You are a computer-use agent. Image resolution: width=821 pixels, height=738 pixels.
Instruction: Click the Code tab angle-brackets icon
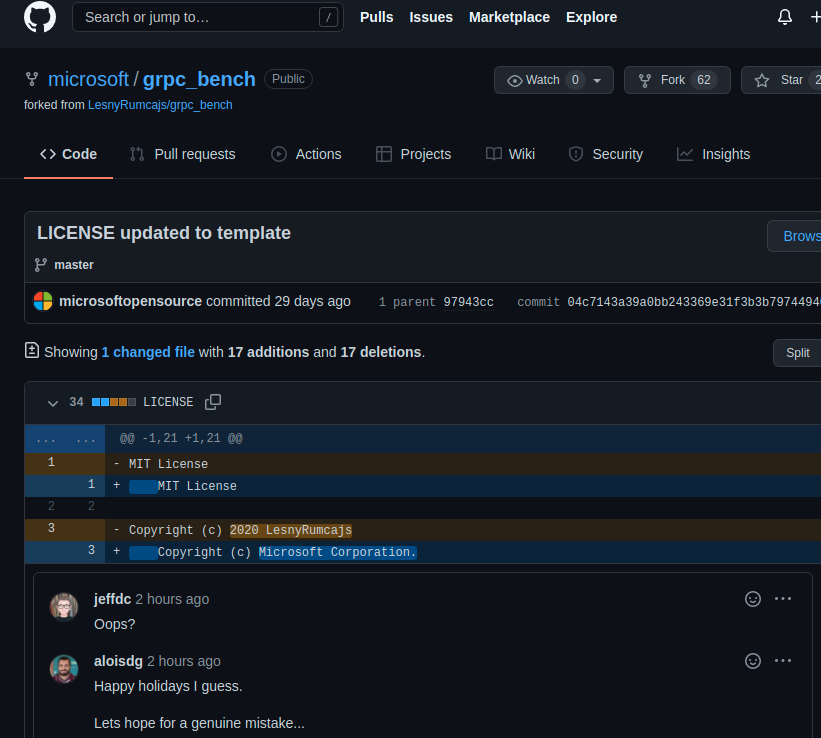pos(48,154)
